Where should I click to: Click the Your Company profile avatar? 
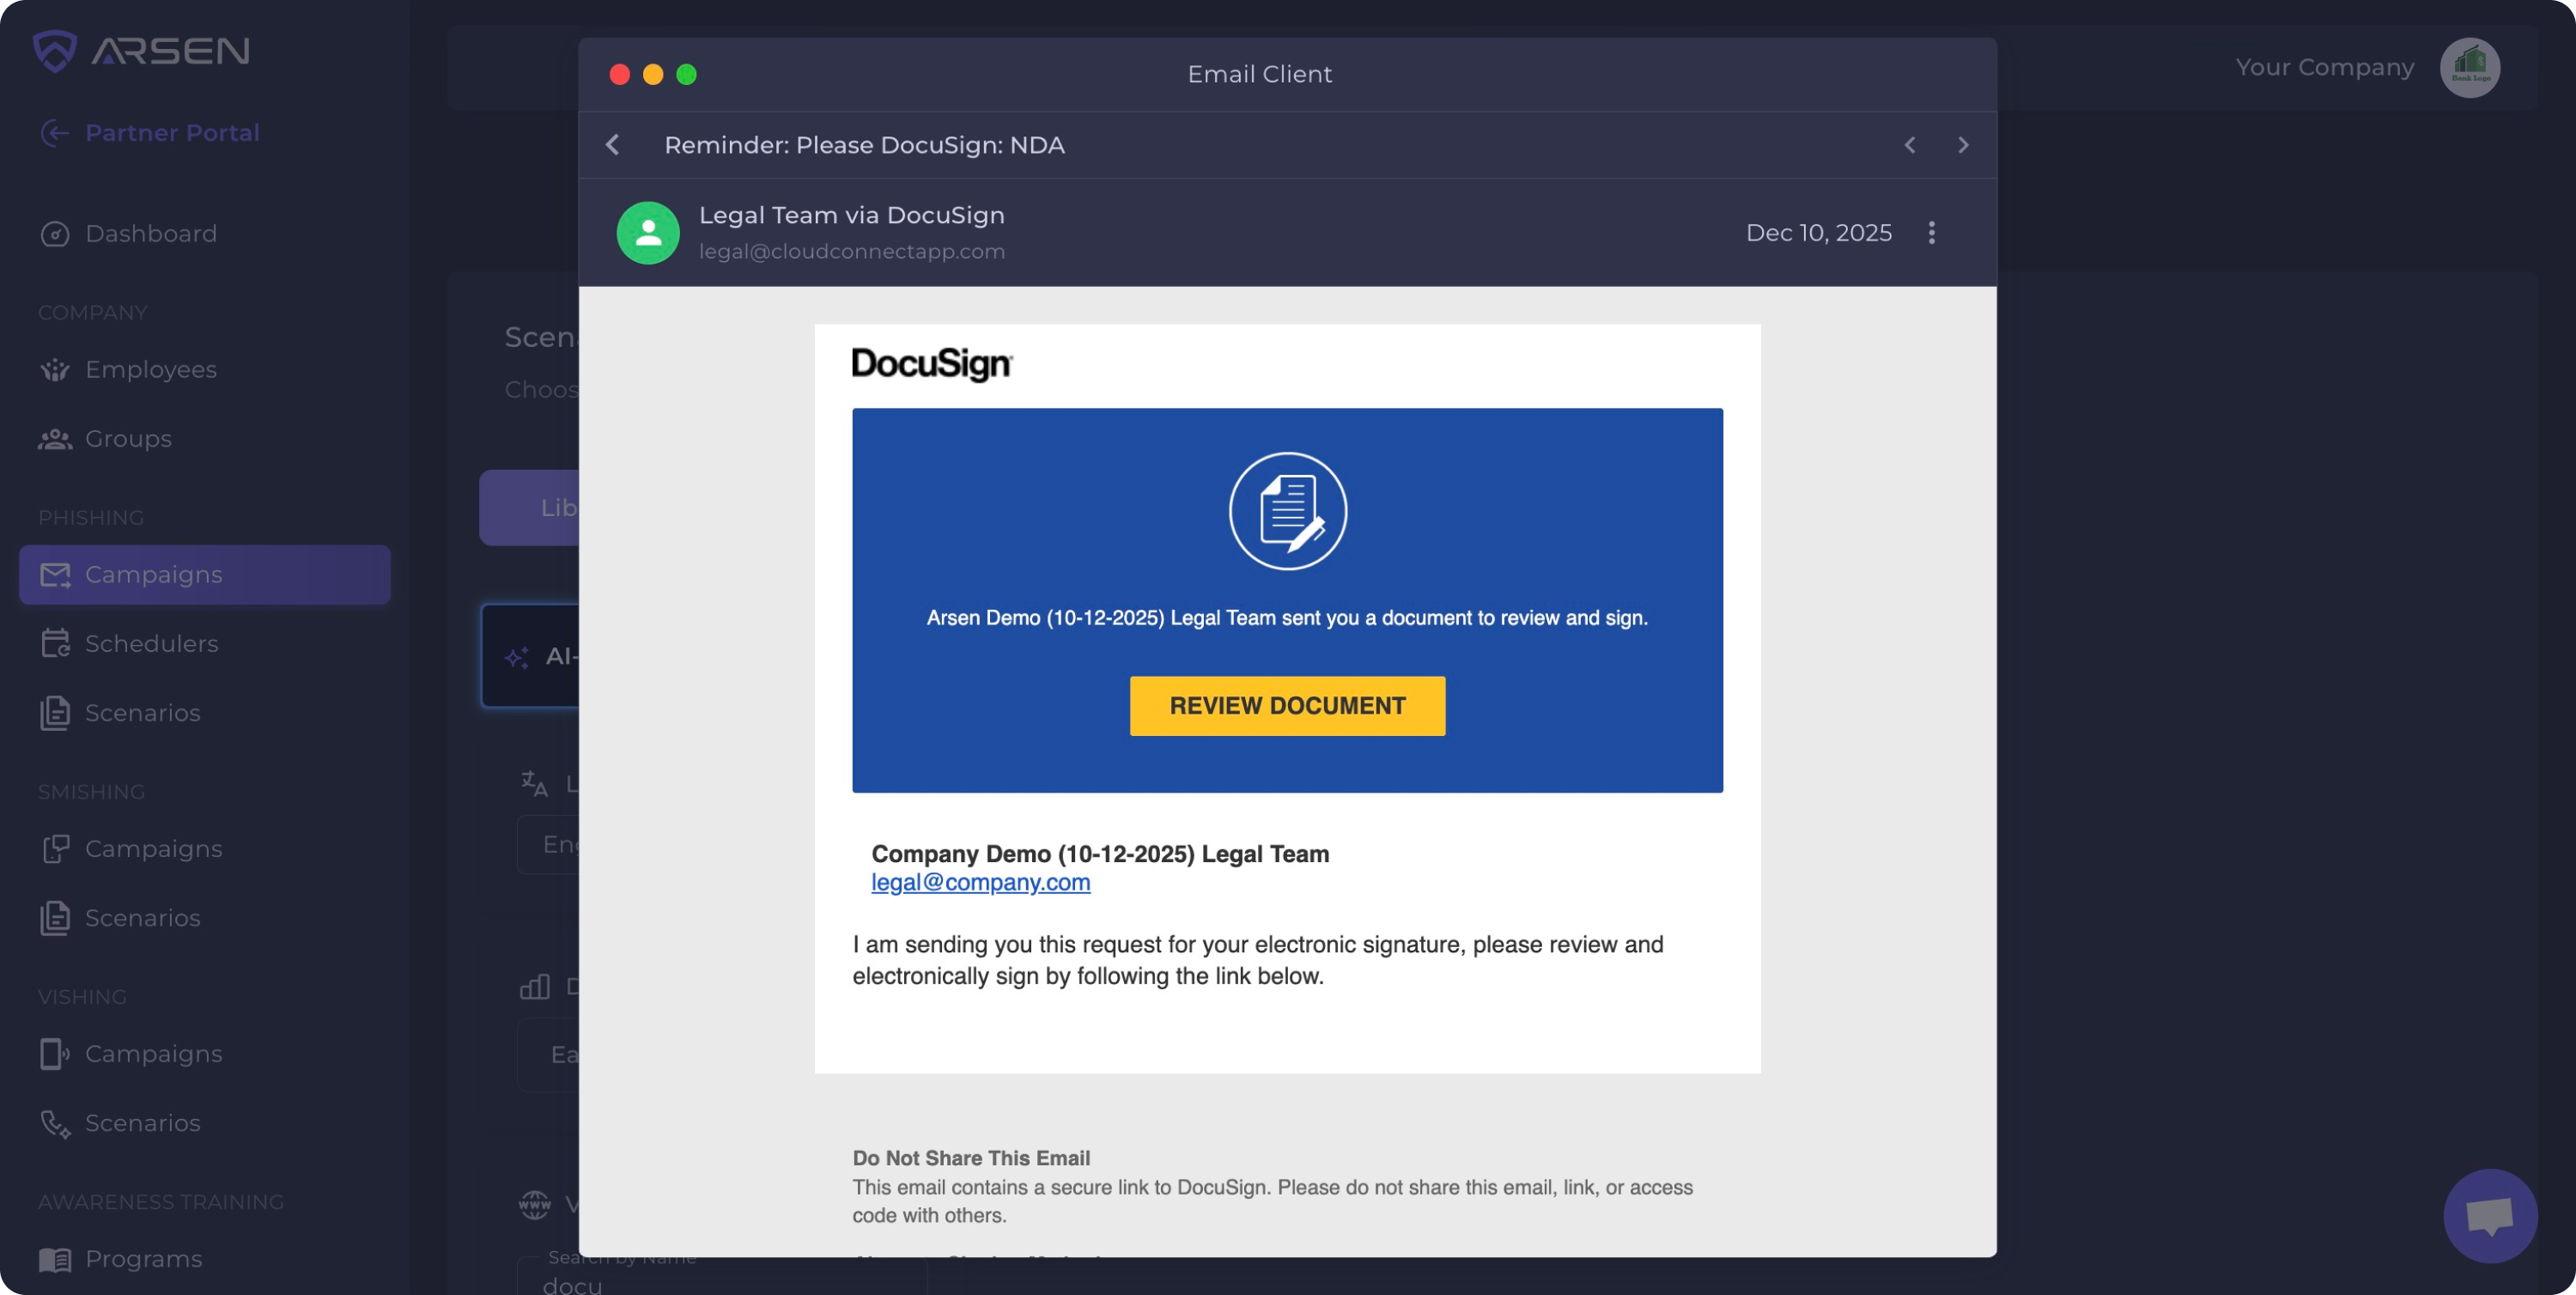(2469, 68)
